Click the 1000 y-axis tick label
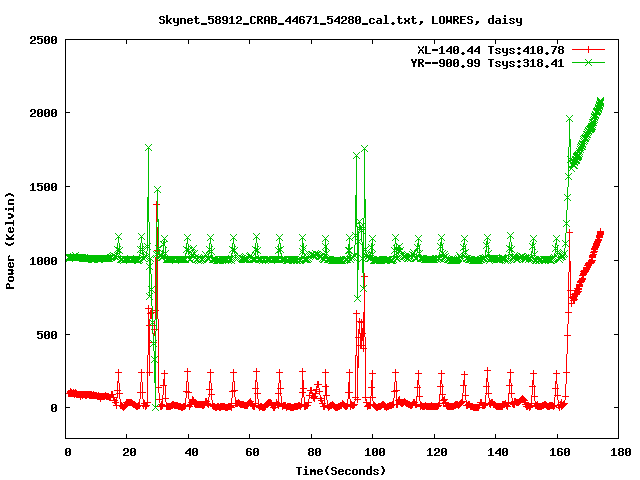 coord(43,261)
